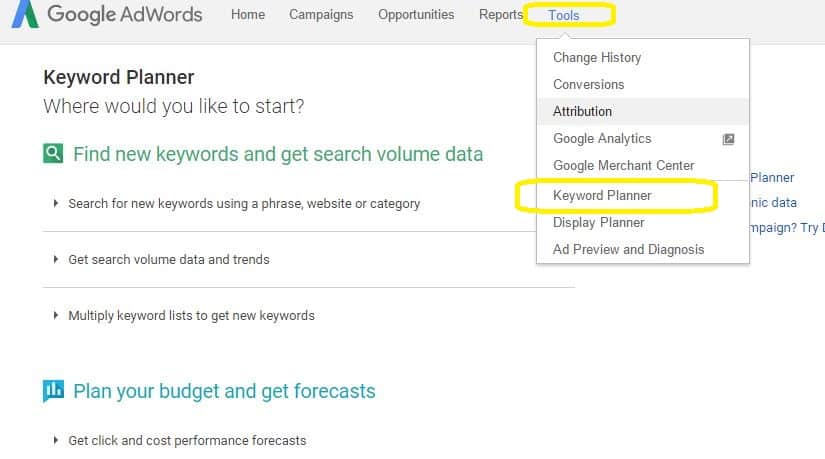Click the Keyword Planner page title
Image resolution: width=825 pixels, height=459 pixels.
119,77
